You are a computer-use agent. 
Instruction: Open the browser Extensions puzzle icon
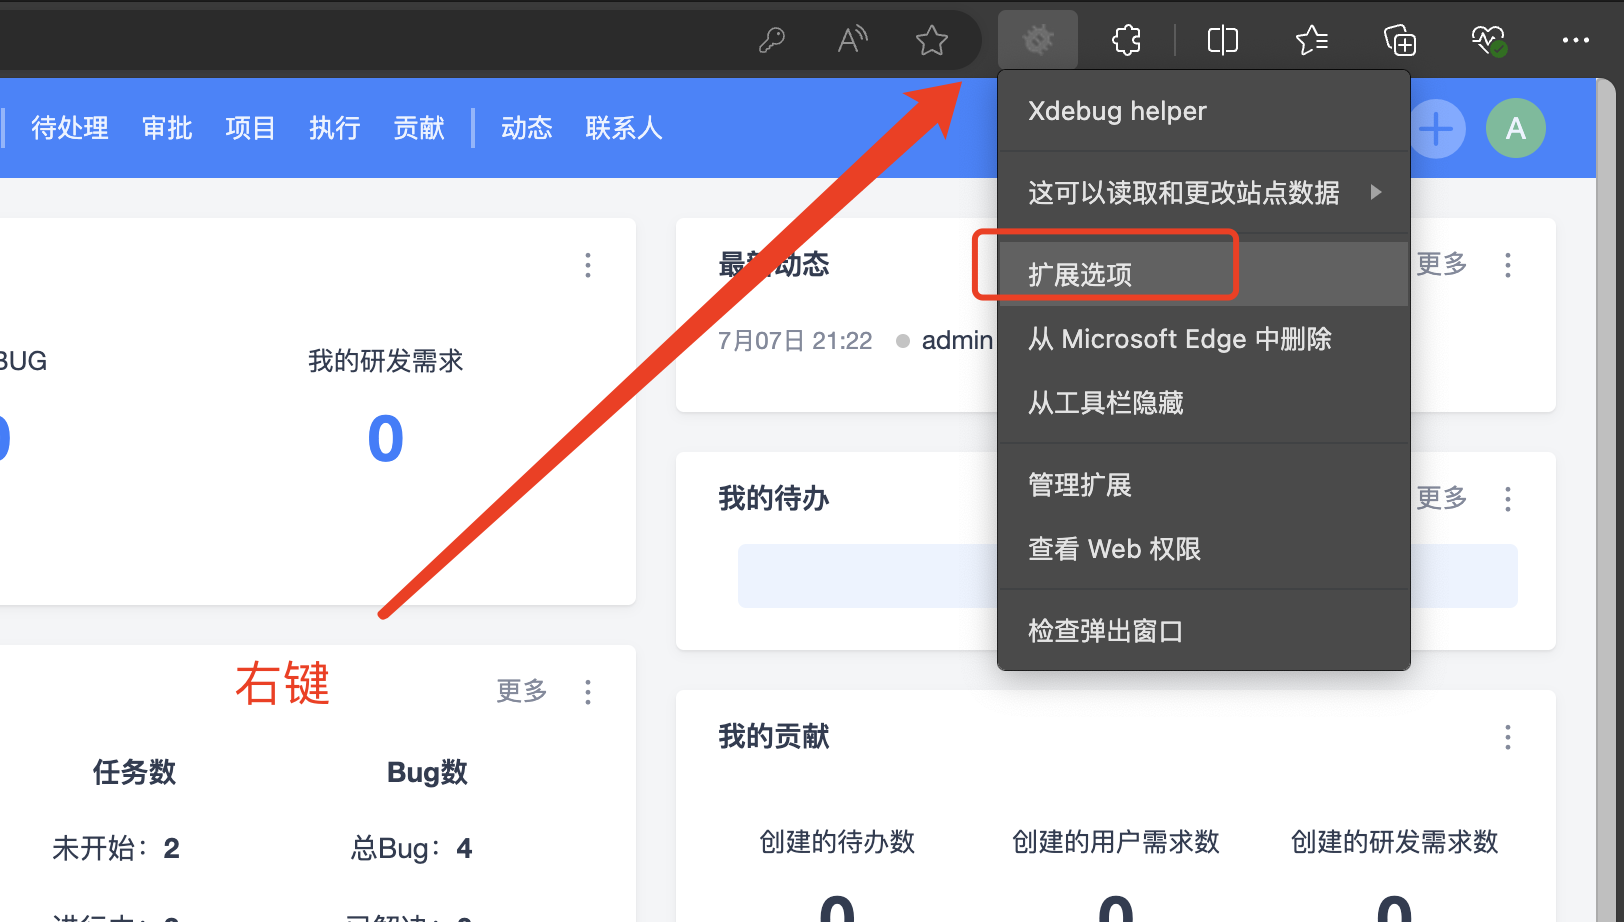coord(1126,40)
